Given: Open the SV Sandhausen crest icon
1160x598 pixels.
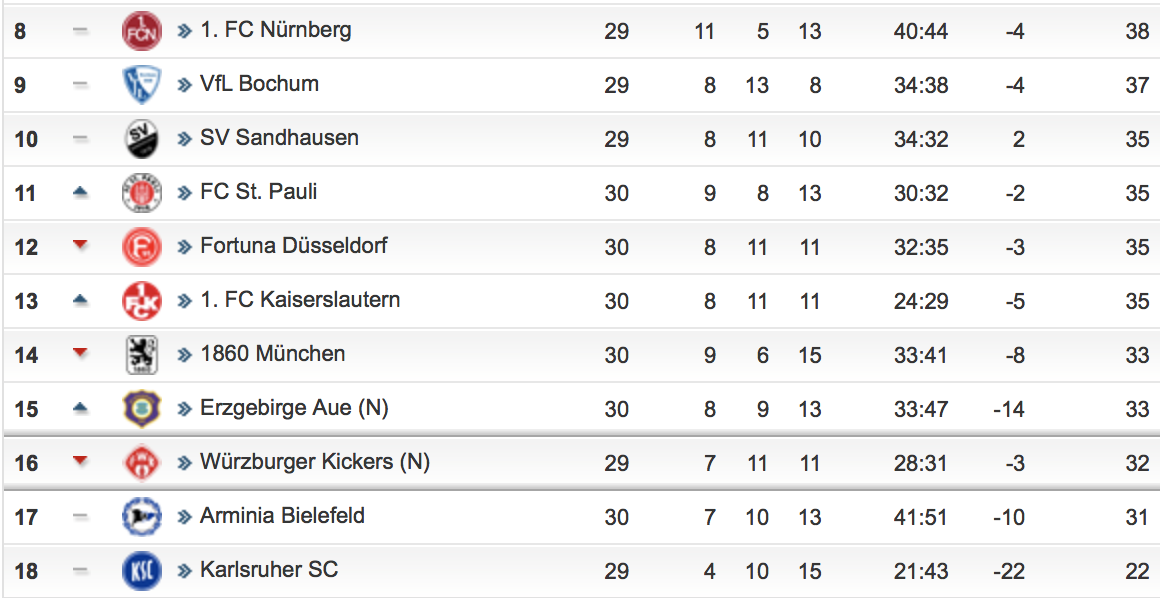Looking at the screenshot, I should pos(141,138).
